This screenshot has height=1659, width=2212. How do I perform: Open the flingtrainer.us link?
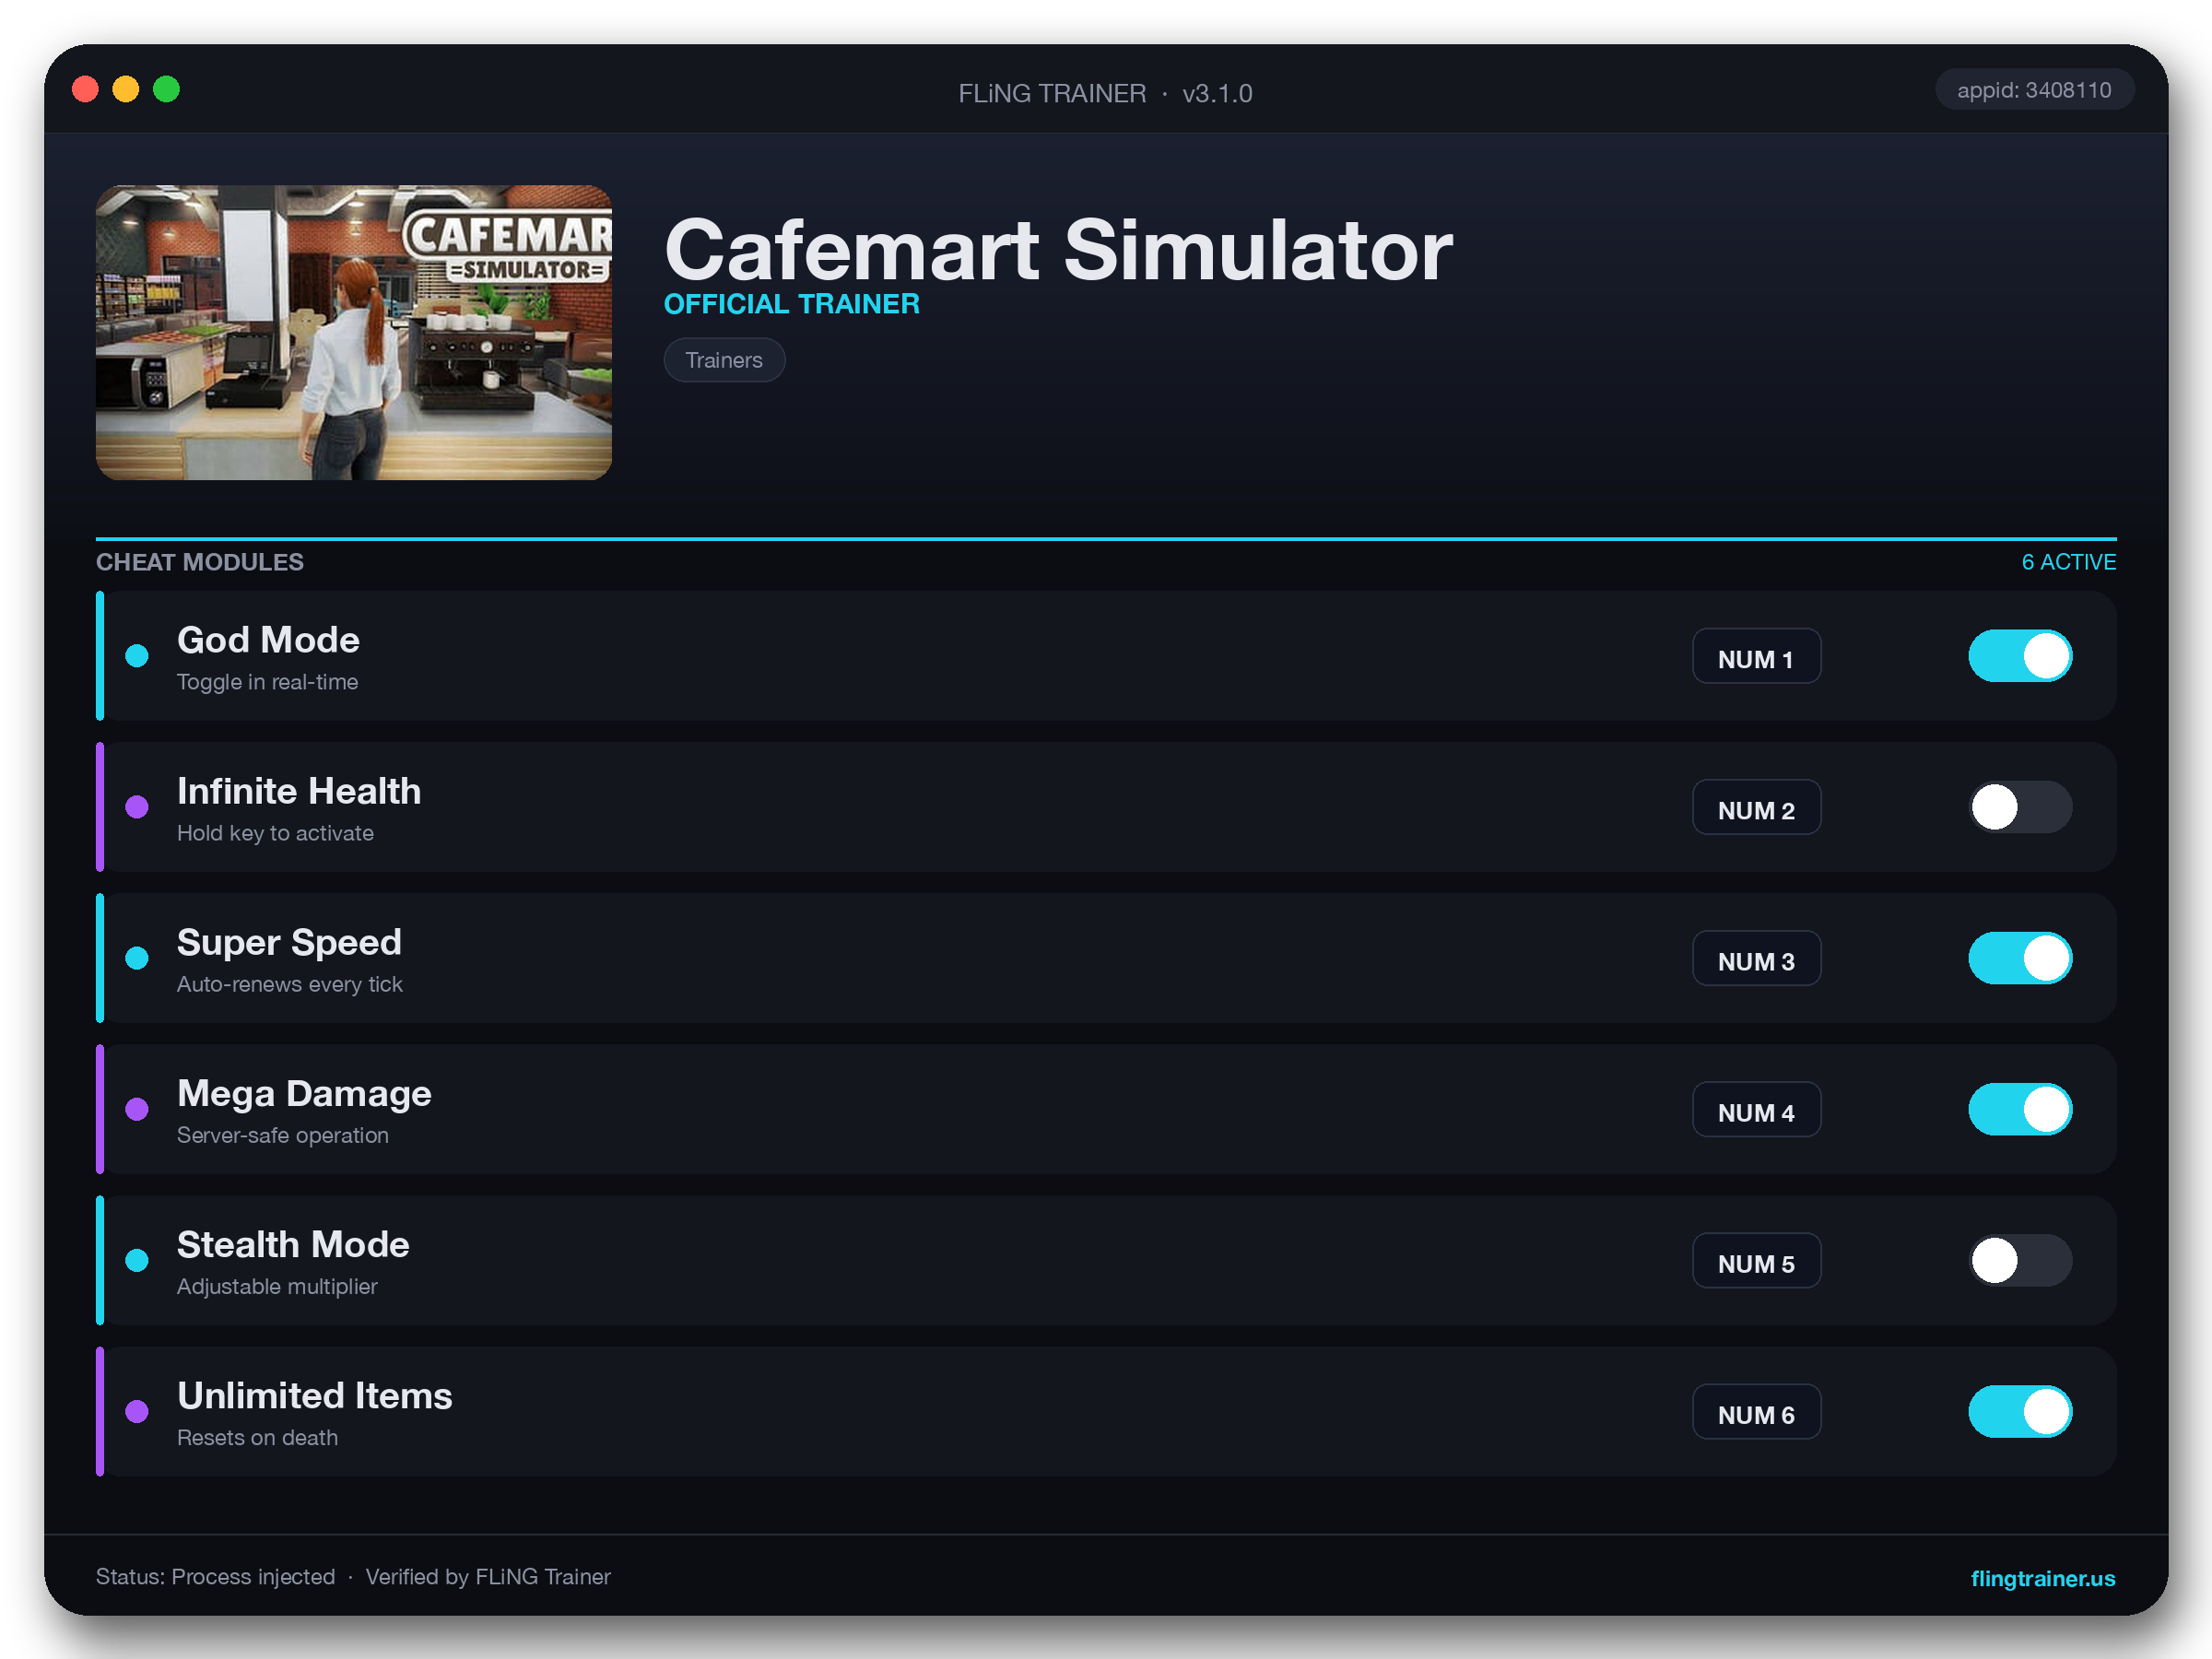(x=2042, y=1578)
